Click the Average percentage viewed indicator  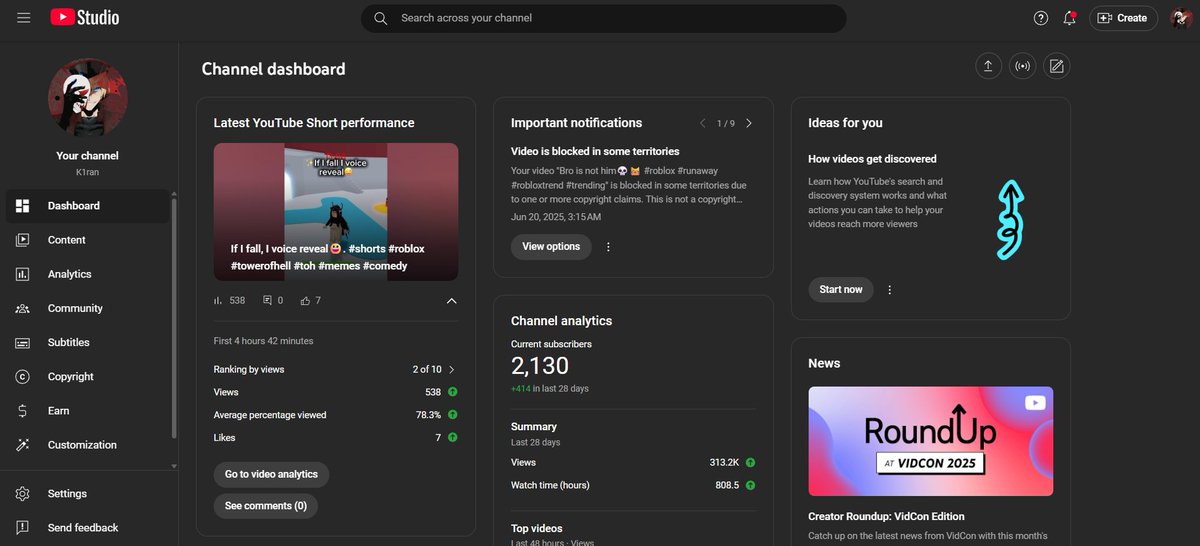(x=452, y=415)
